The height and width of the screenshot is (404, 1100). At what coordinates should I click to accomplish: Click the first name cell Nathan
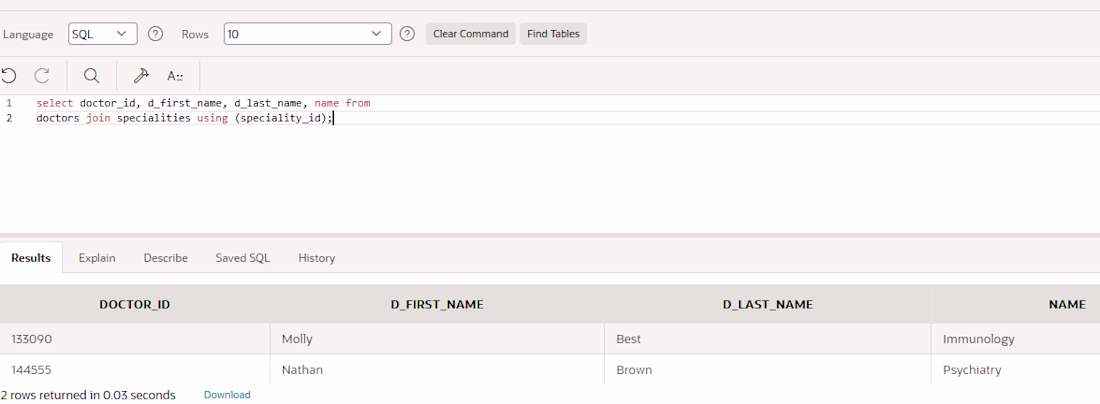coord(437,369)
